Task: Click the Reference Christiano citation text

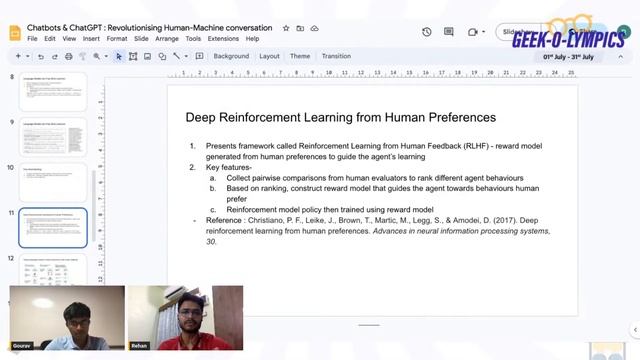Action: tap(378, 231)
